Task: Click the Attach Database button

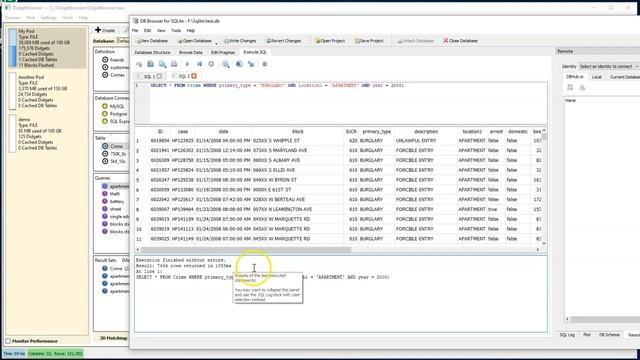Action: click(x=415, y=41)
